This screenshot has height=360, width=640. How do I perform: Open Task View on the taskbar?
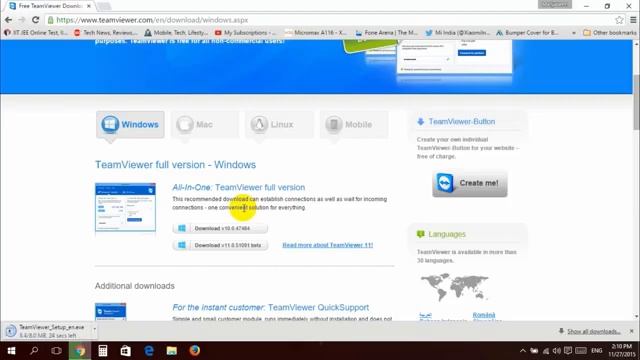coord(57,351)
